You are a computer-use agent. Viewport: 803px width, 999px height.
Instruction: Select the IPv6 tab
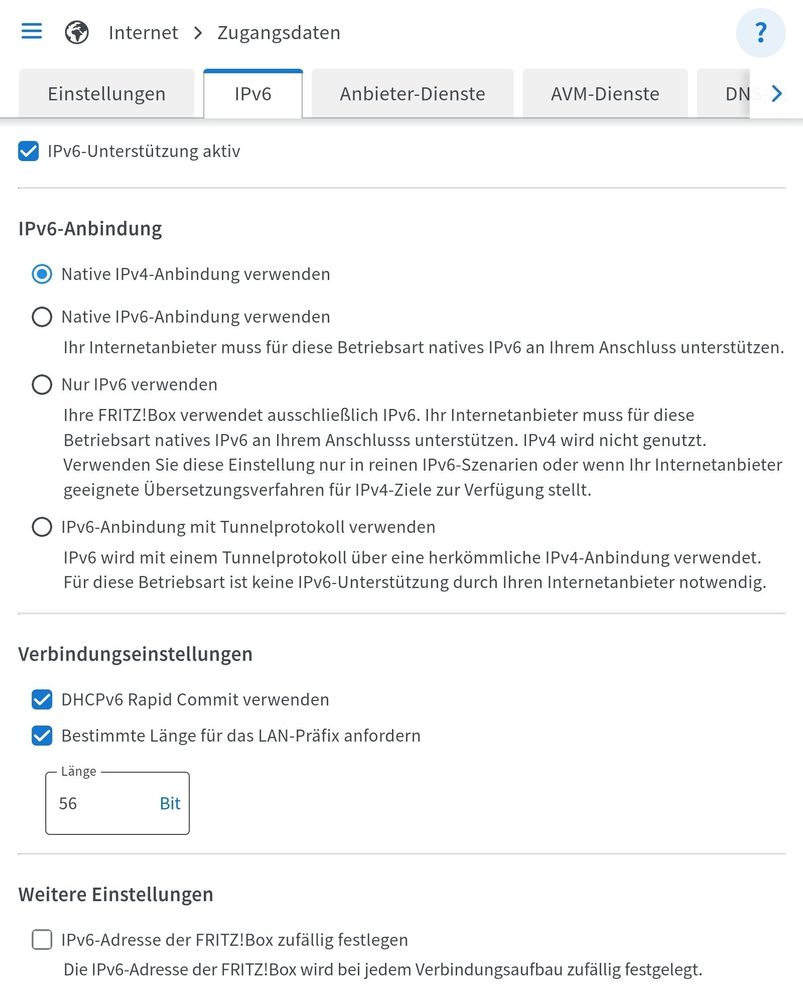252,94
